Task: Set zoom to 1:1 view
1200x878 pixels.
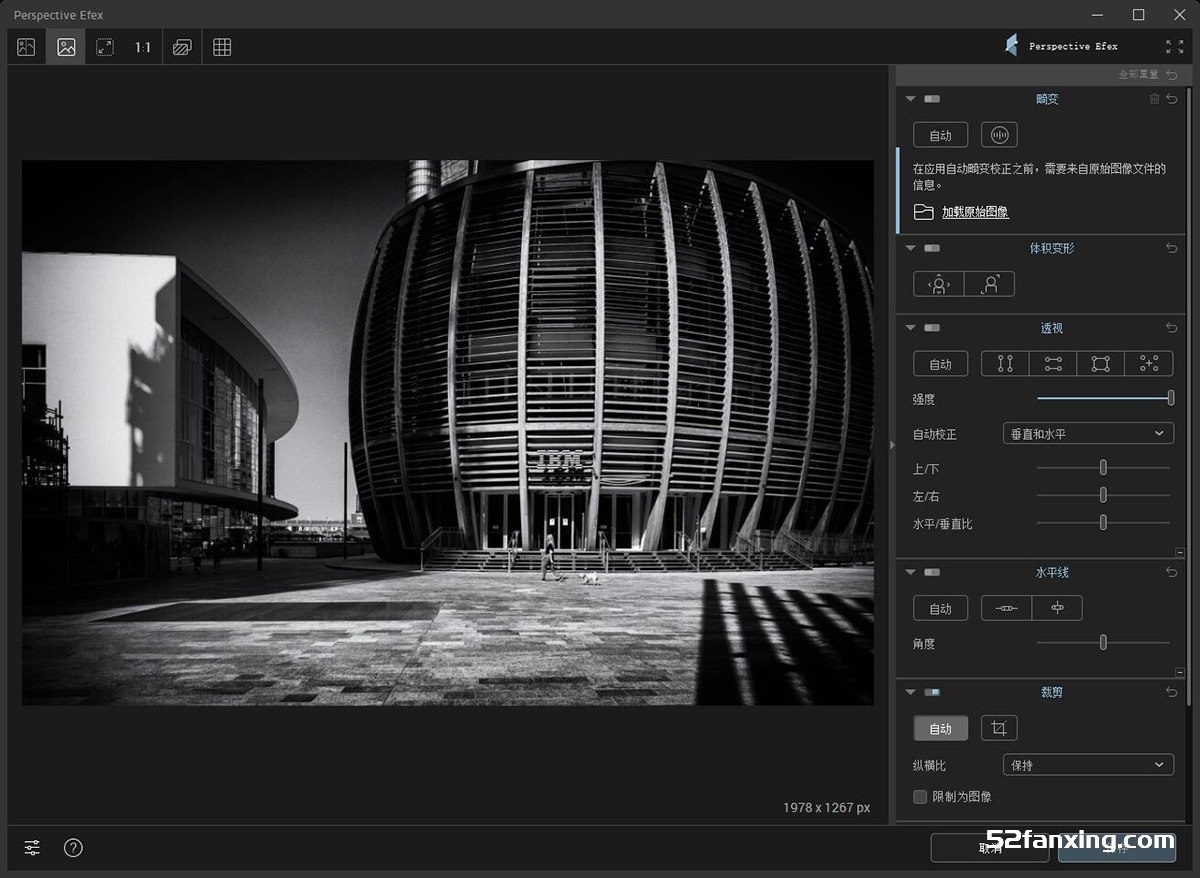Action: click(x=143, y=47)
